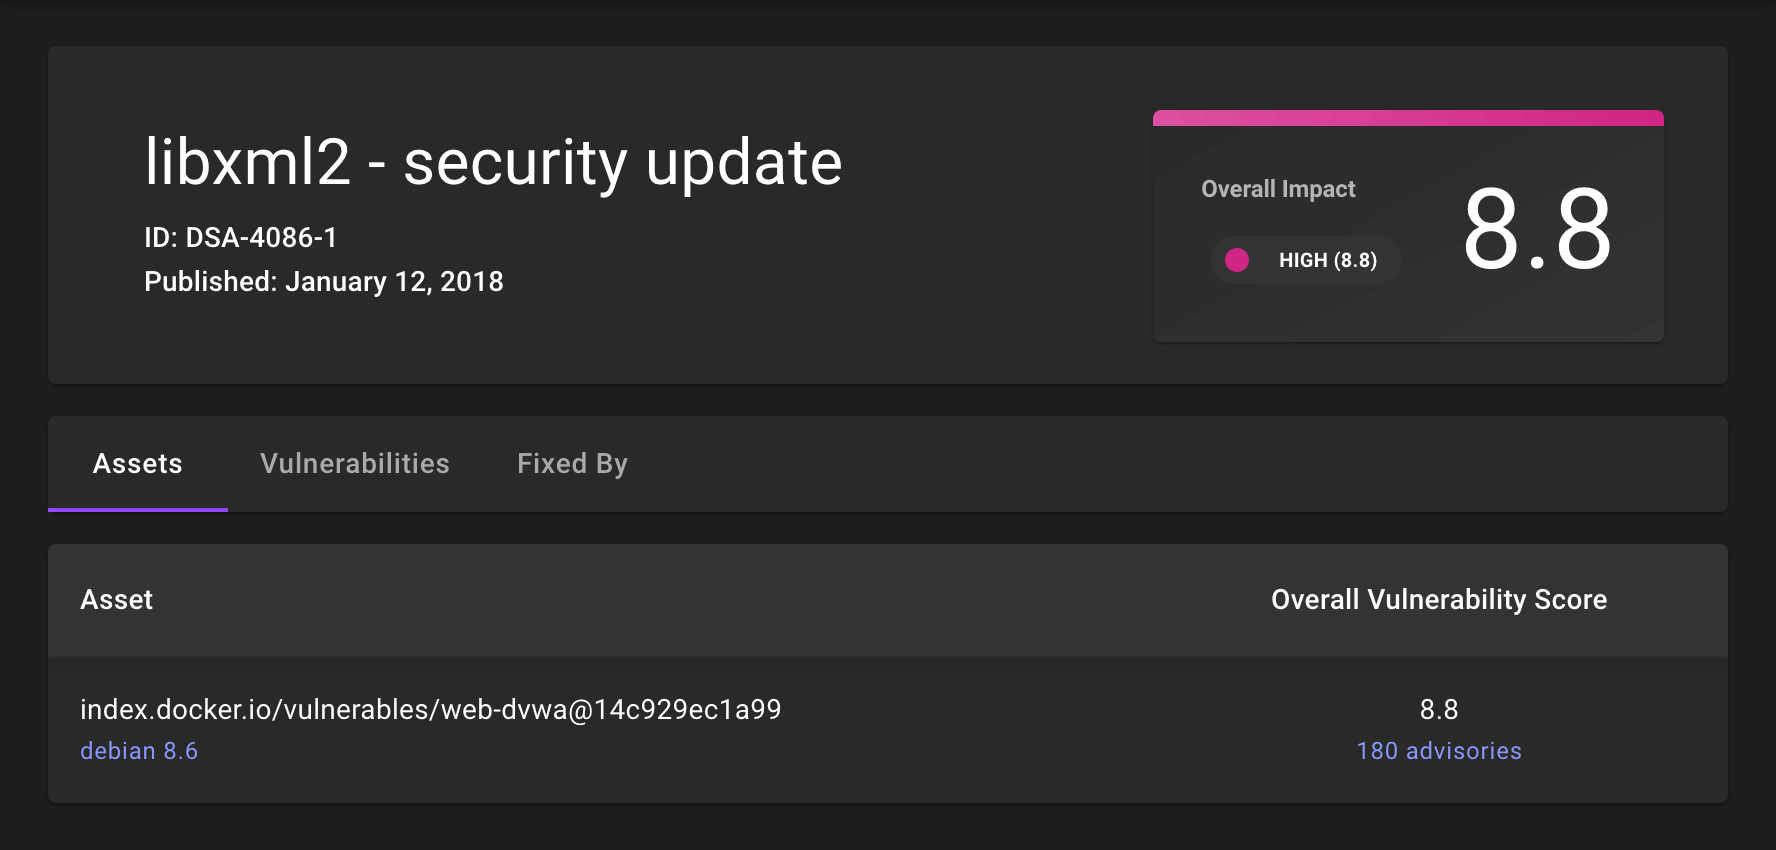Screen dimensions: 1776x850
Task: Switch to the Fixed By tab
Action: (x=572, y=463)
